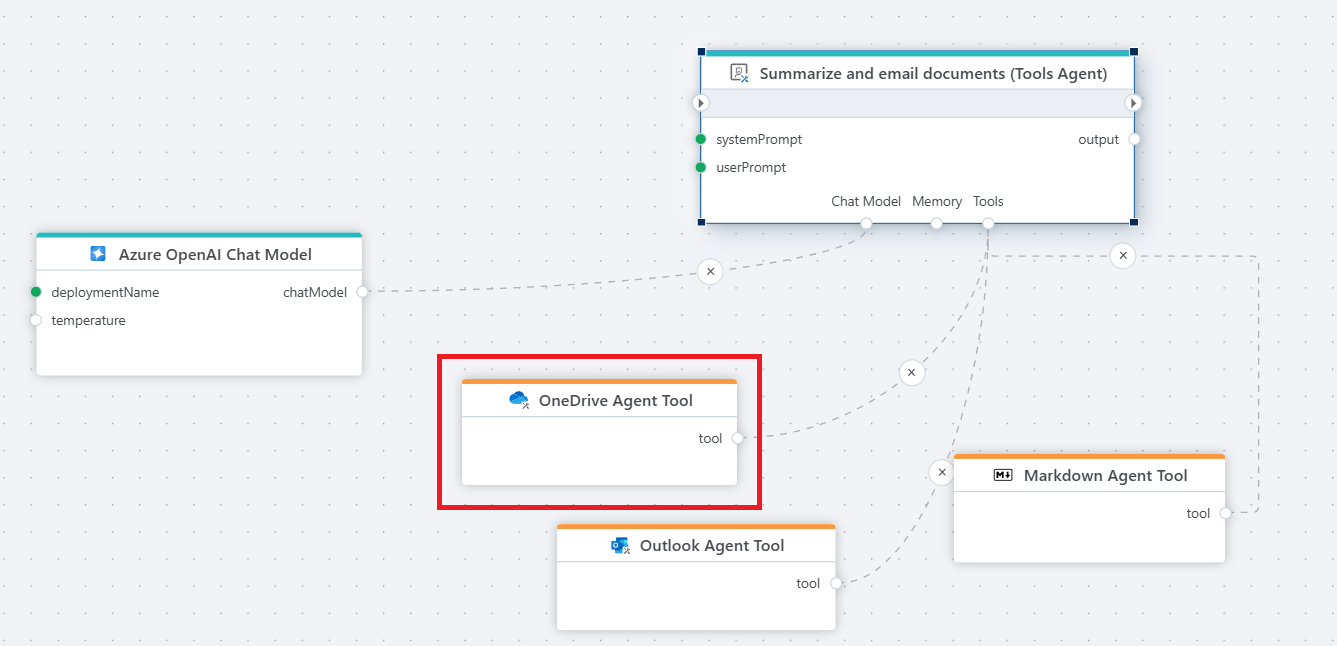The width and height of the screenshot is (1337, 646).
Task: Remove the chatModel connection with its X
Action: [x=710, y=271]
